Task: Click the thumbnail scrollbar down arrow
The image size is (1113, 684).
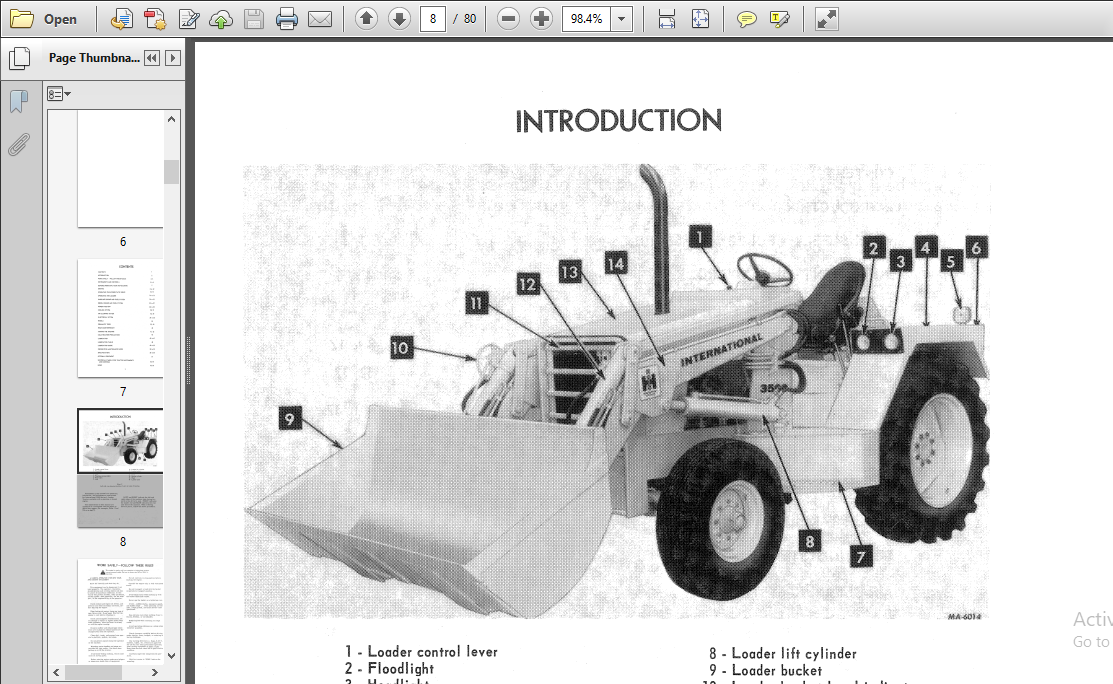Action: click(172, 656)
